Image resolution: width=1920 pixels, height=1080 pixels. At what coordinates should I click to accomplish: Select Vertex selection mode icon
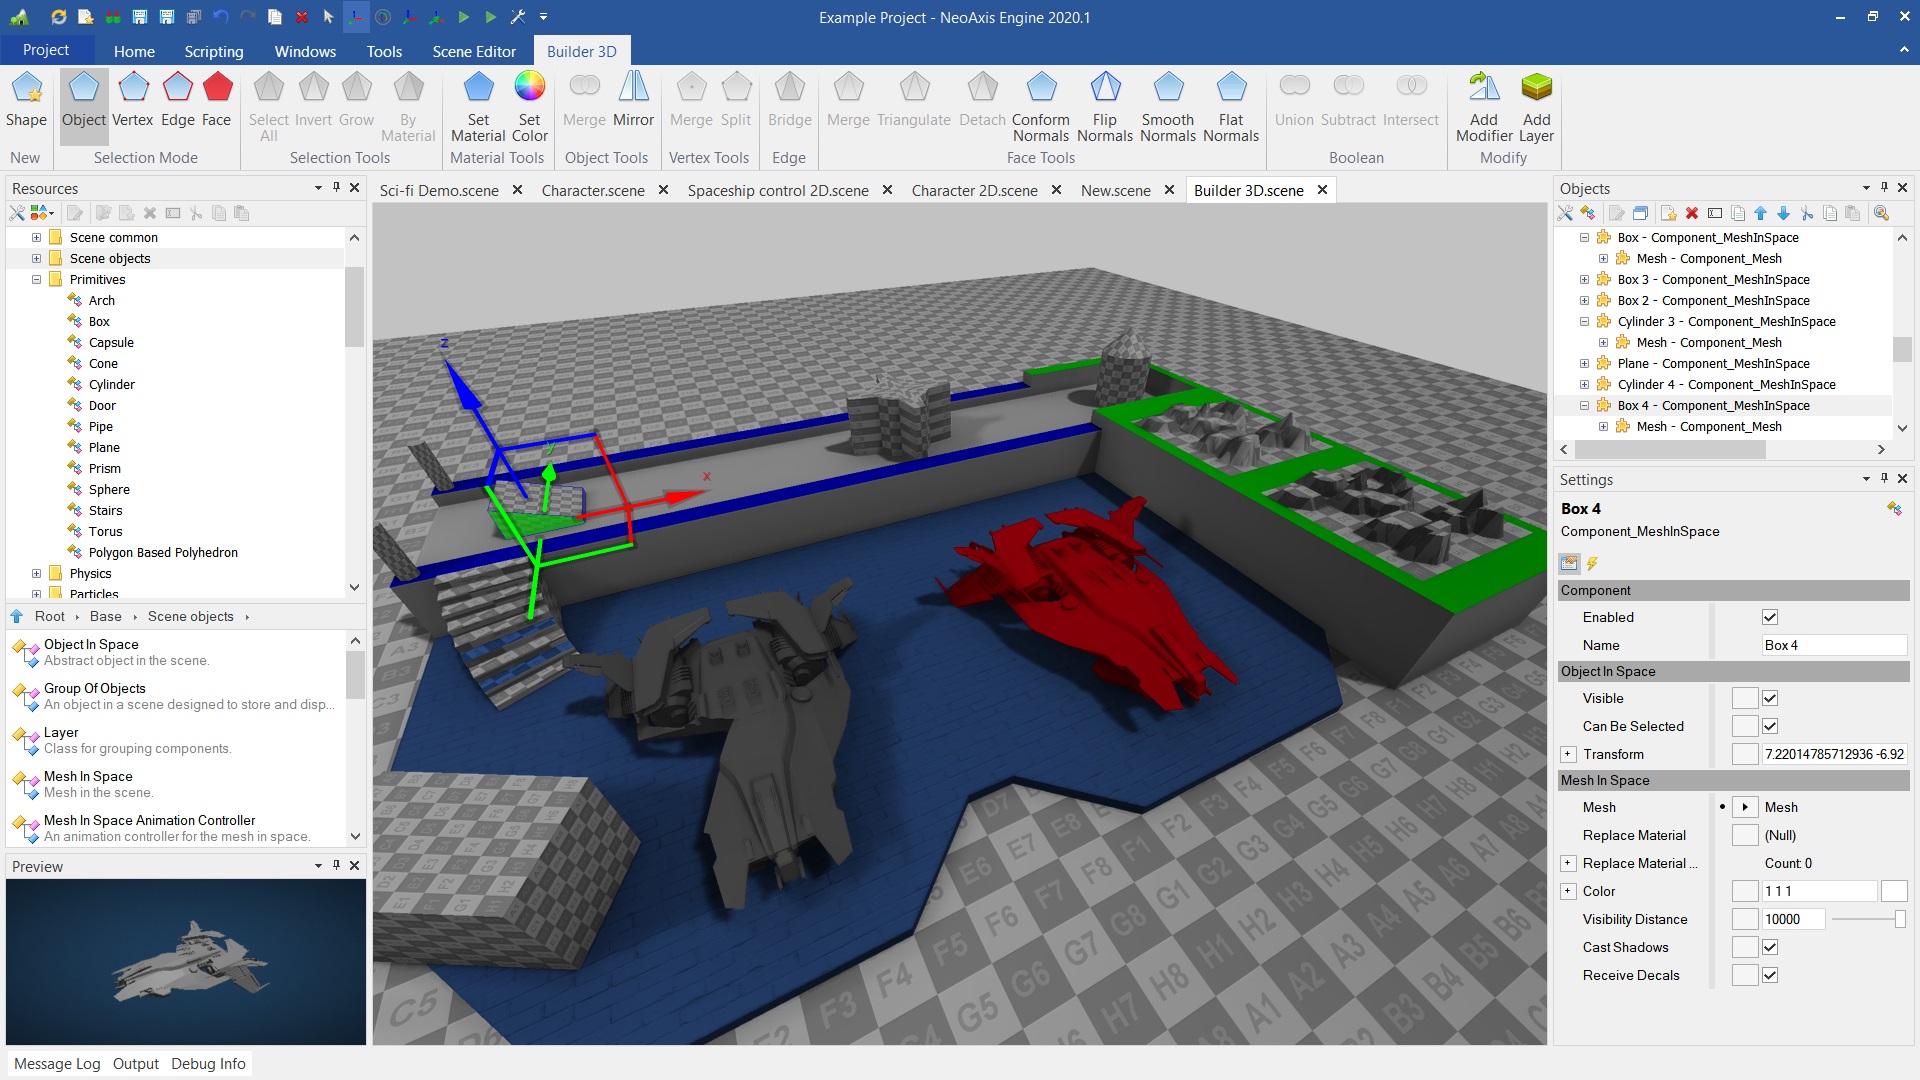click(132, 100)
